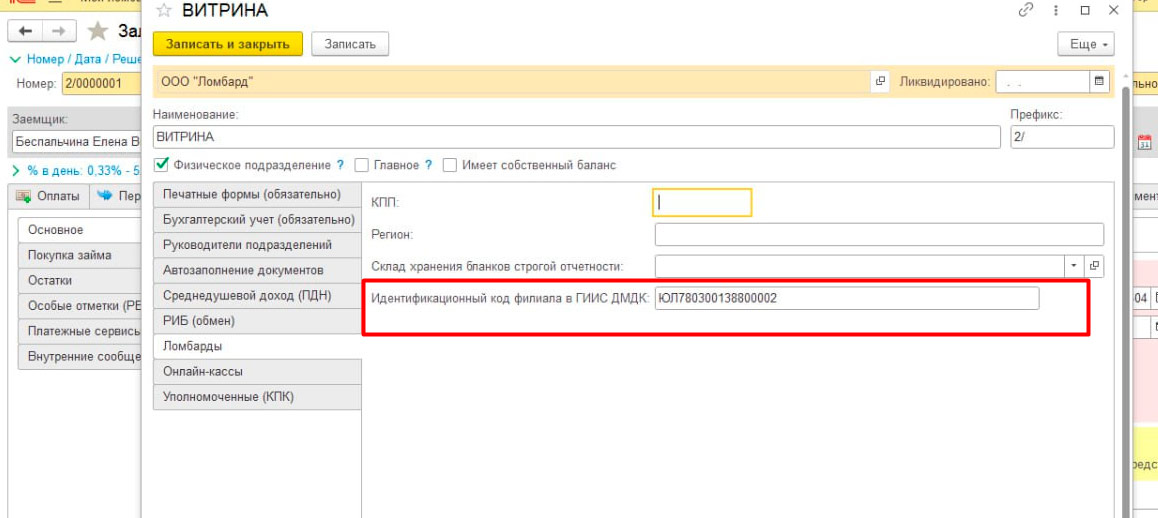Click the КПП input field

coord(702,202)
